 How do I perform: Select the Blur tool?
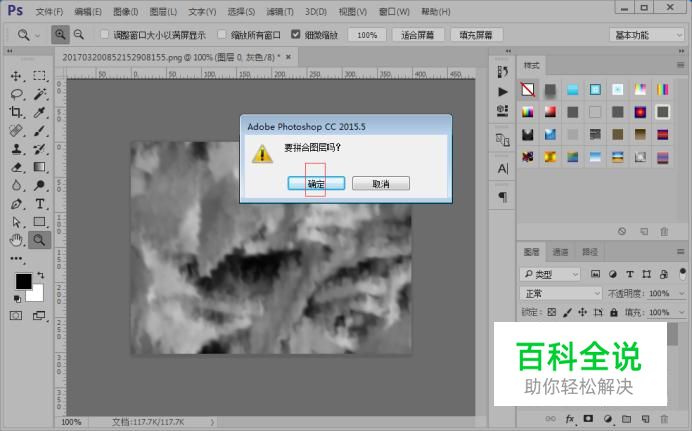(x=16, y=185)
